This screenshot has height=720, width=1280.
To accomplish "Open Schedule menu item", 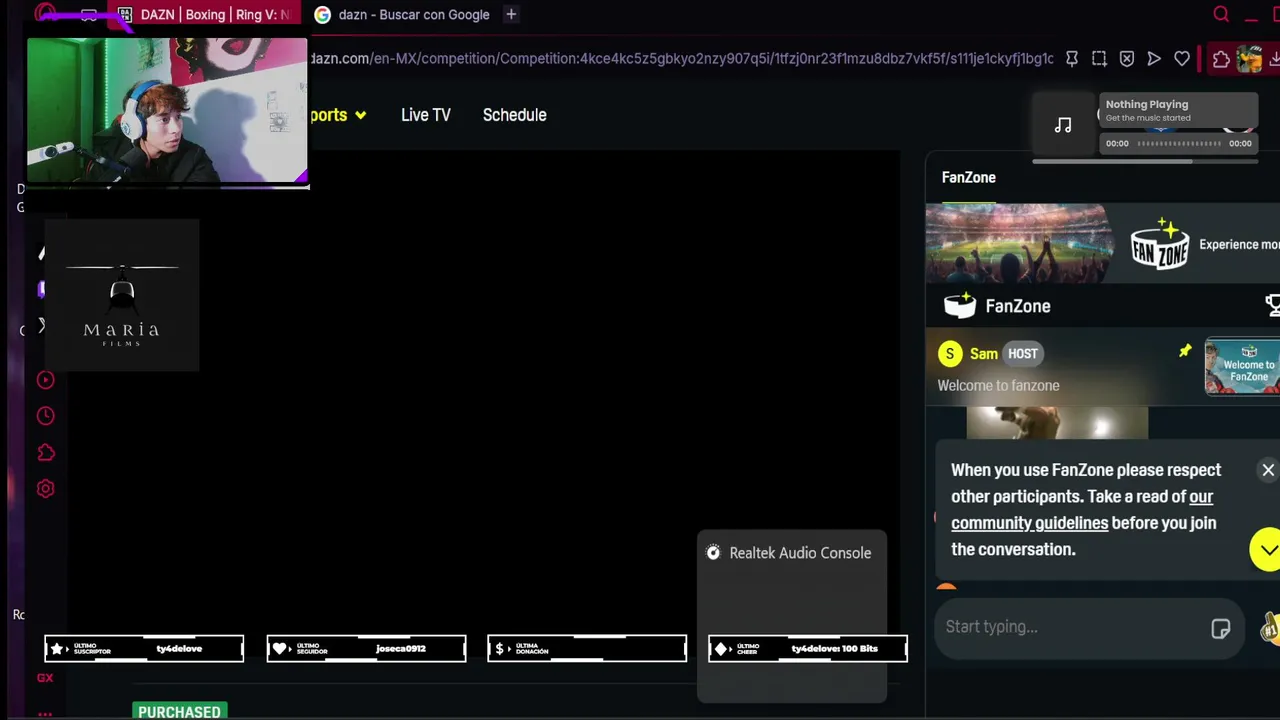I will [515, 115].
